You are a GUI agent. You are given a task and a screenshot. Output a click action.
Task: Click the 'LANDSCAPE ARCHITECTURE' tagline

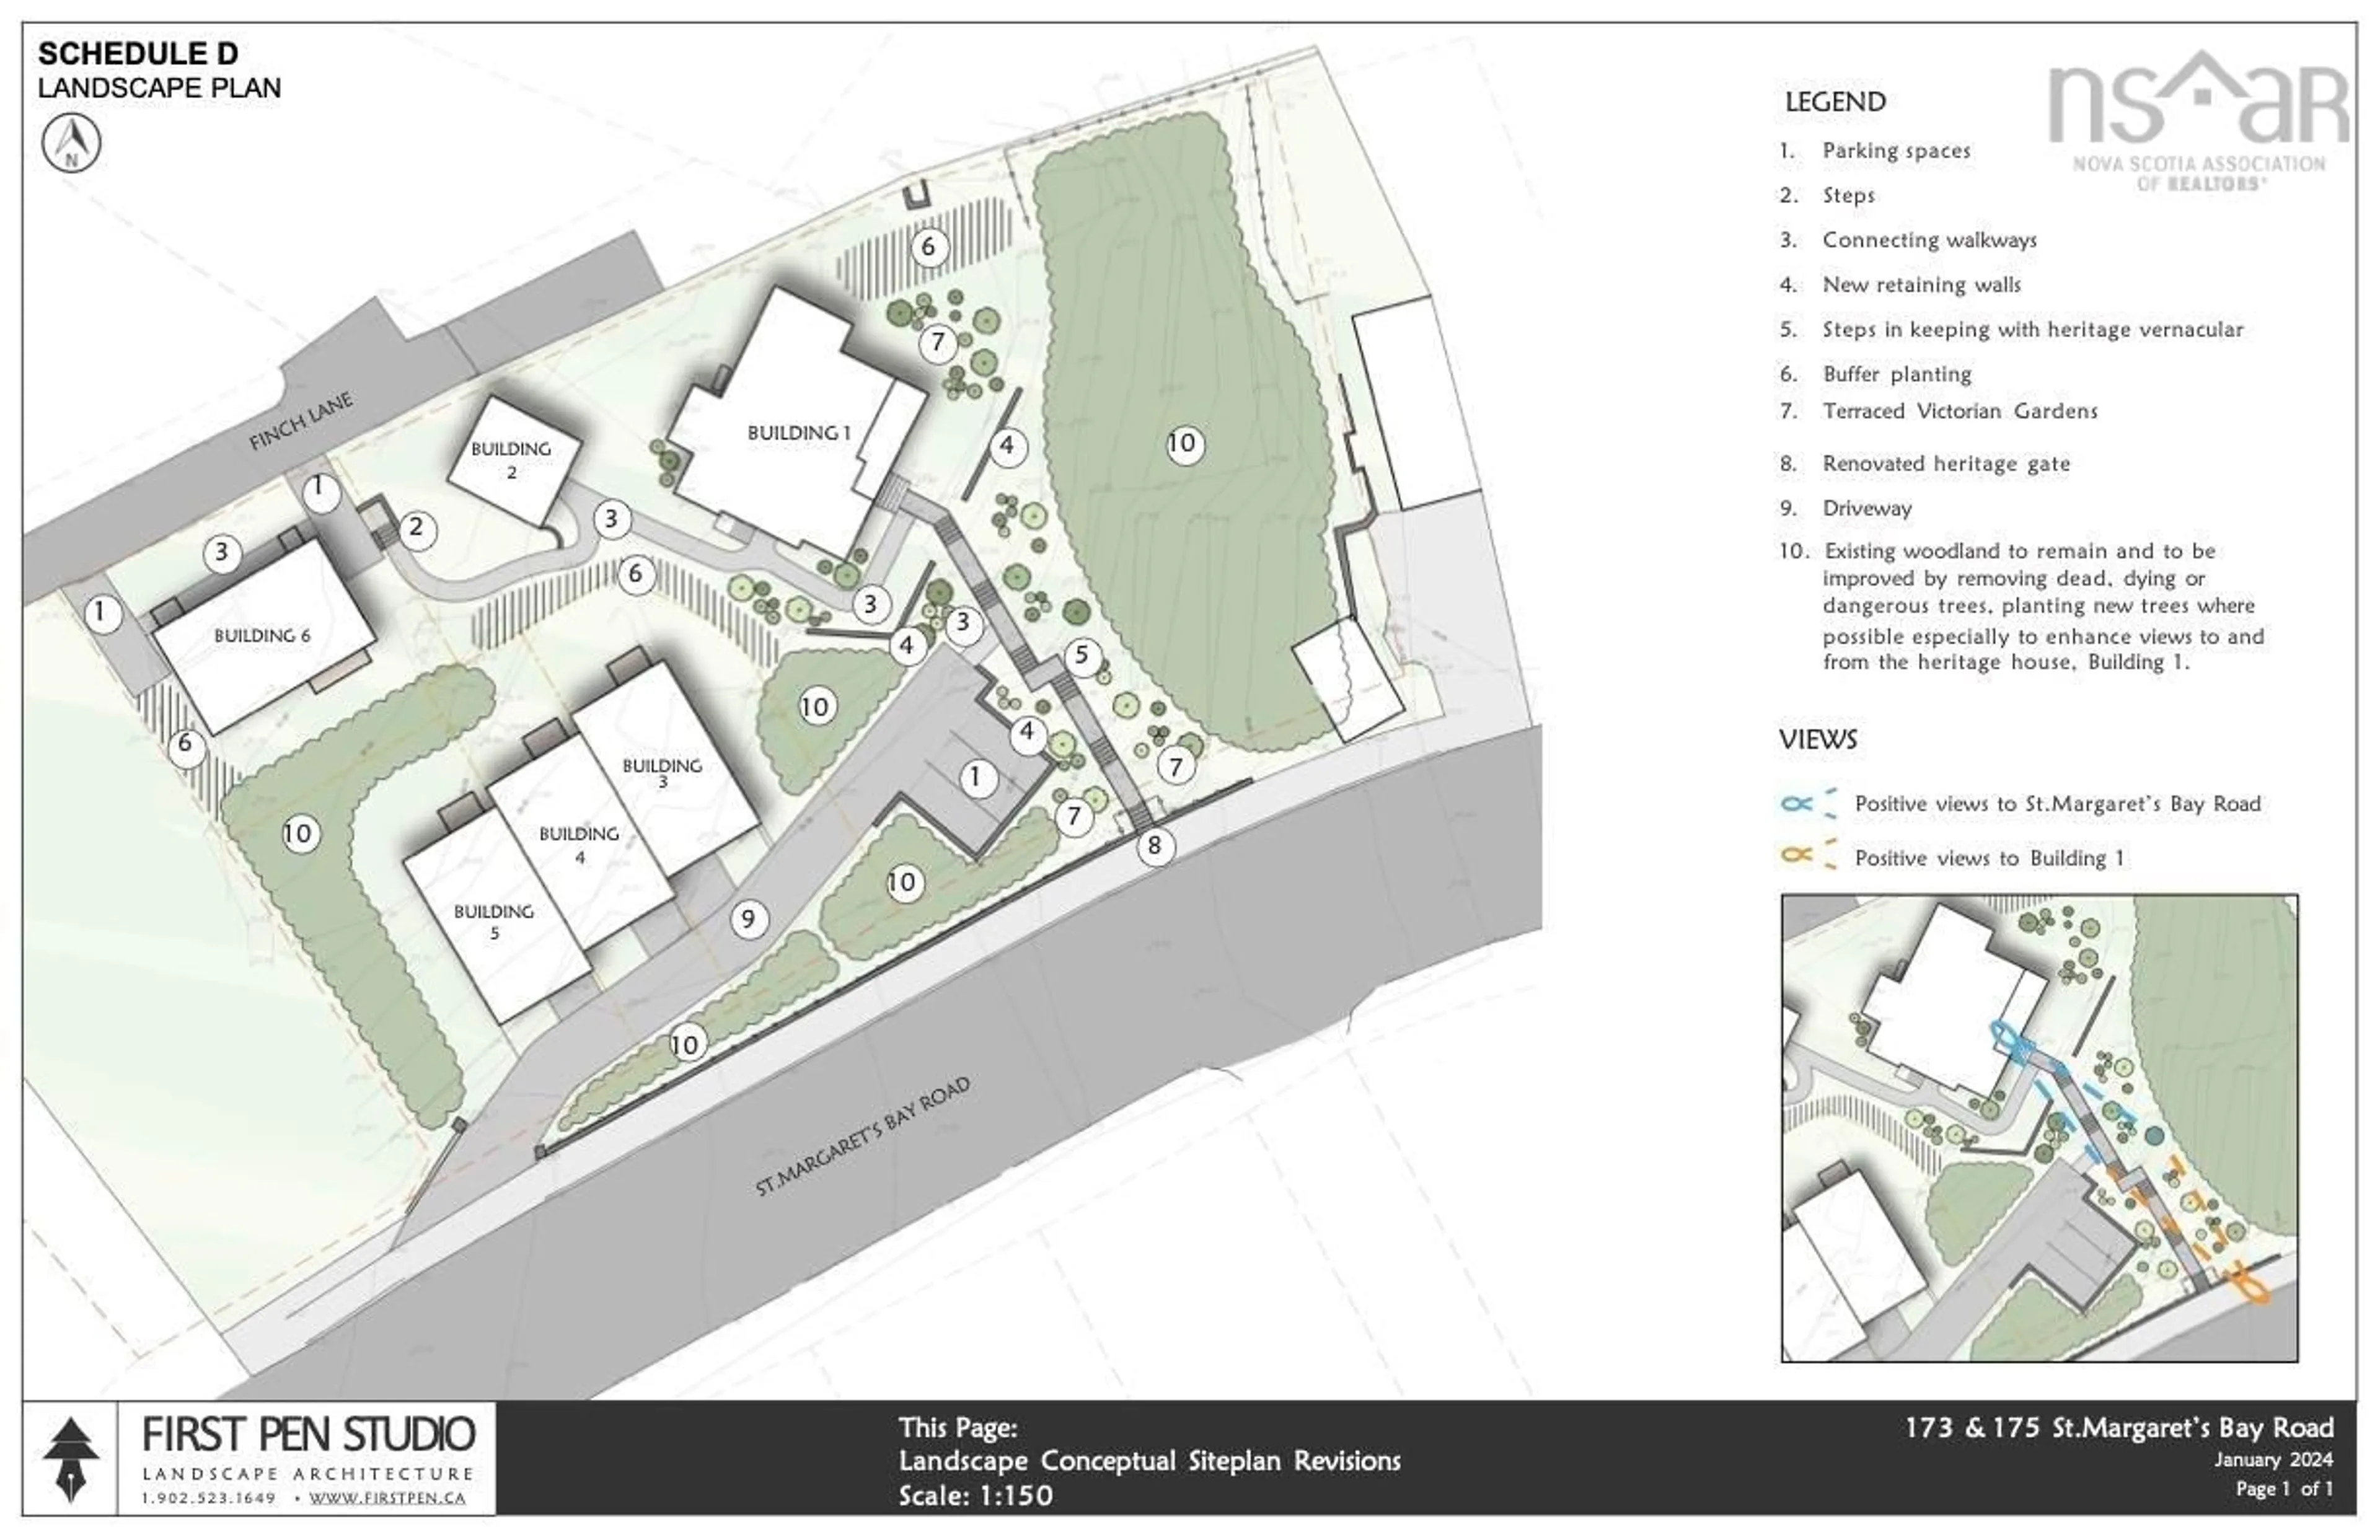(x=308, y=1474)
